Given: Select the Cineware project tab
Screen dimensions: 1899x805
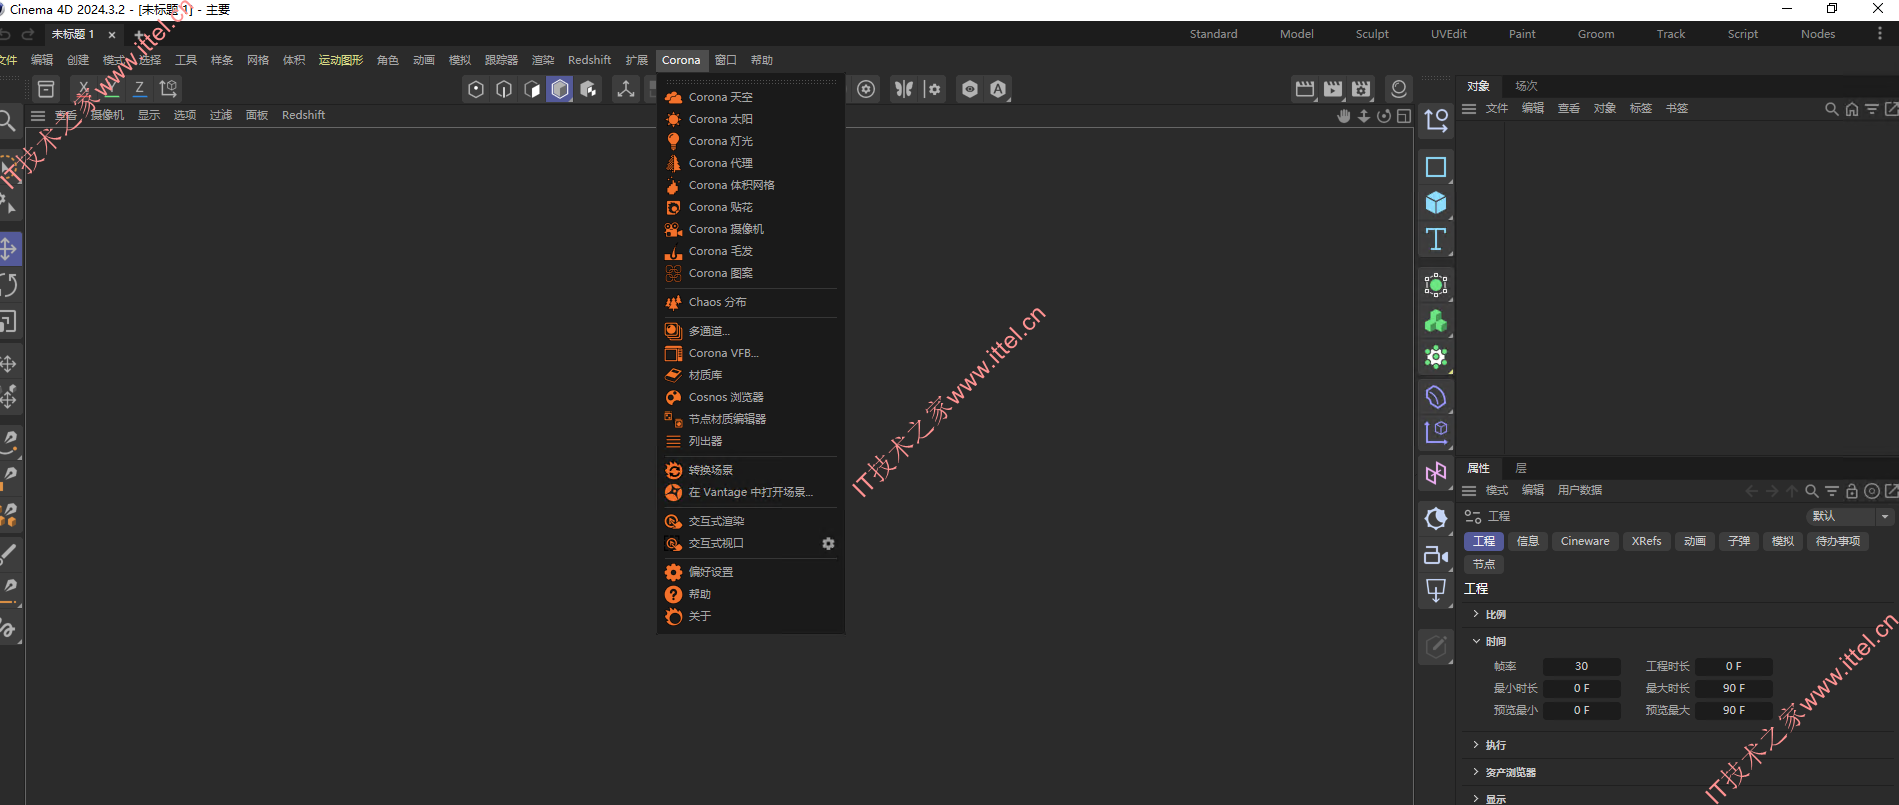Looking at the screenshot, I should pos(1585,541).
